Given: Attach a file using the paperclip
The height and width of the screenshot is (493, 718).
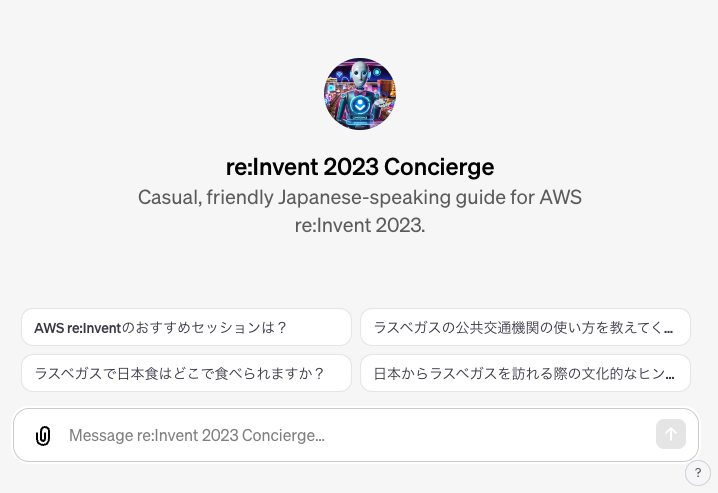Looking at the screenshot, I should 43,435.
